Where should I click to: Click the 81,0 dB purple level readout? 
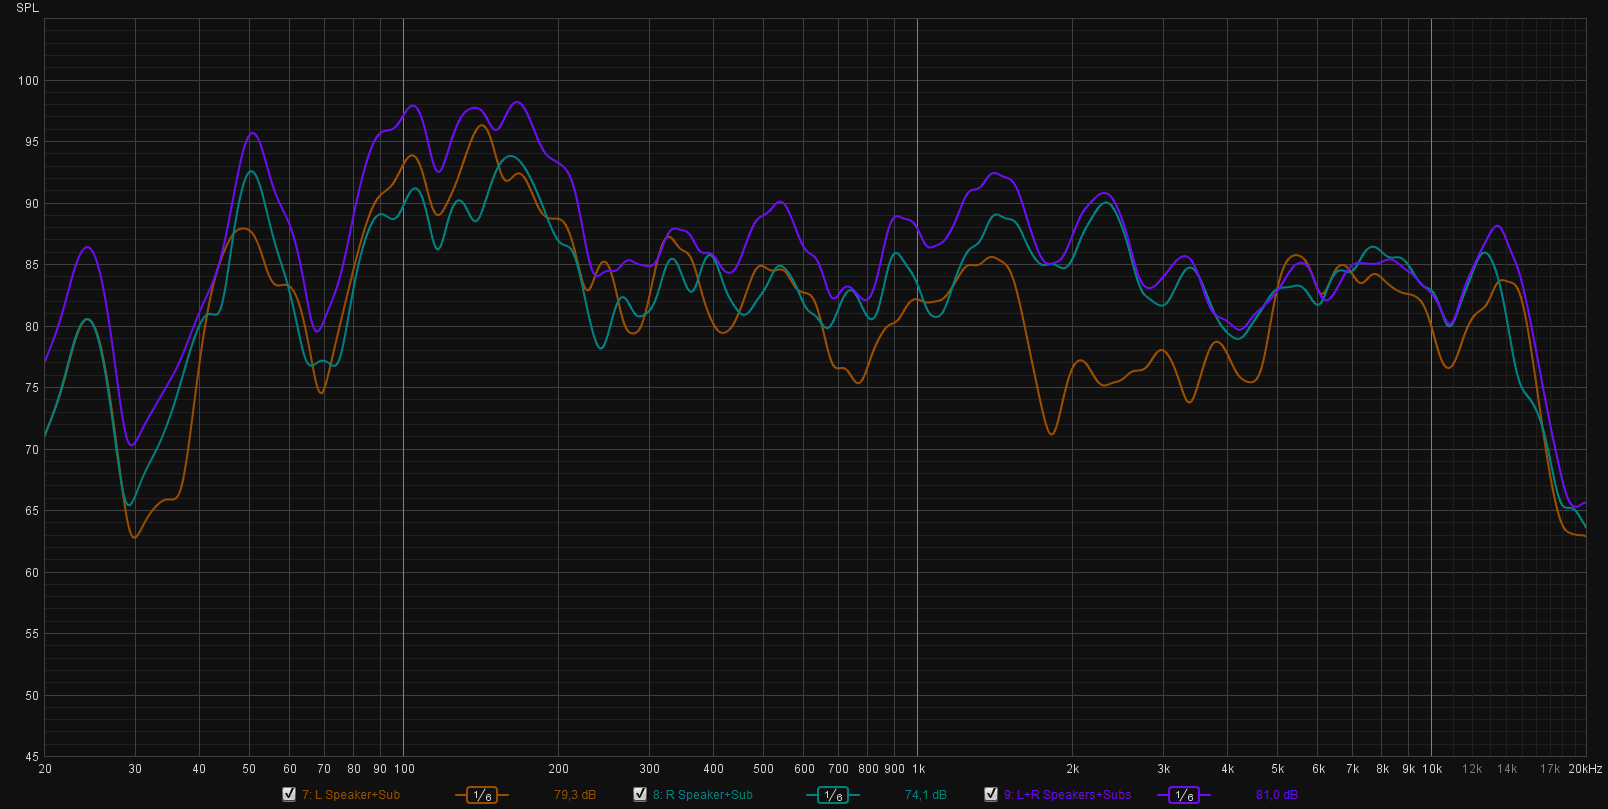point(1277,795)
